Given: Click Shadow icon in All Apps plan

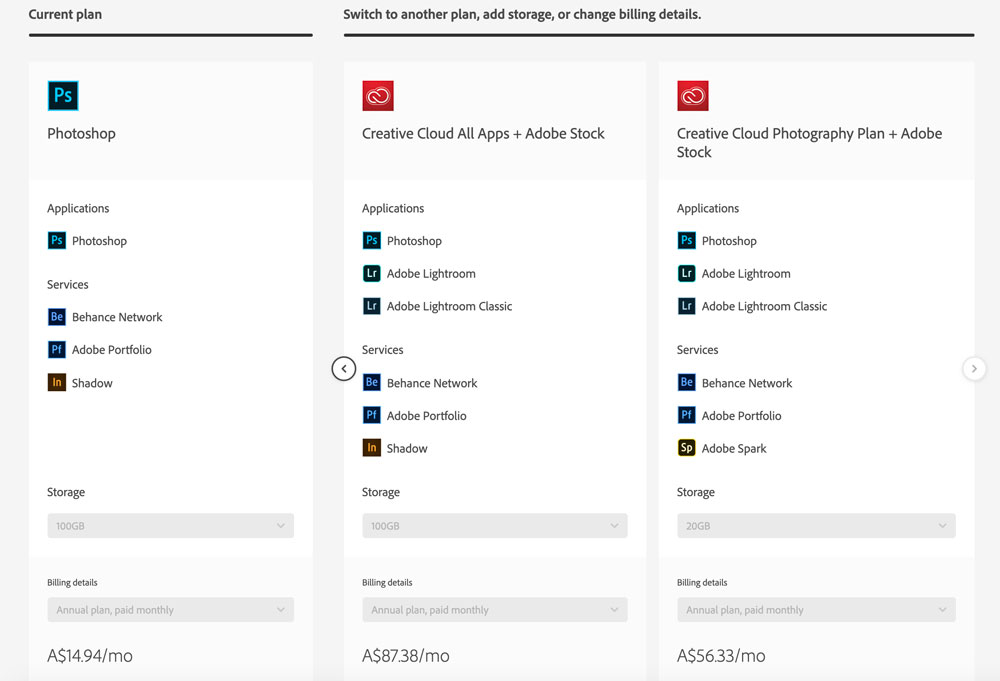Looking at the screenshot, I should pos(372,448).
